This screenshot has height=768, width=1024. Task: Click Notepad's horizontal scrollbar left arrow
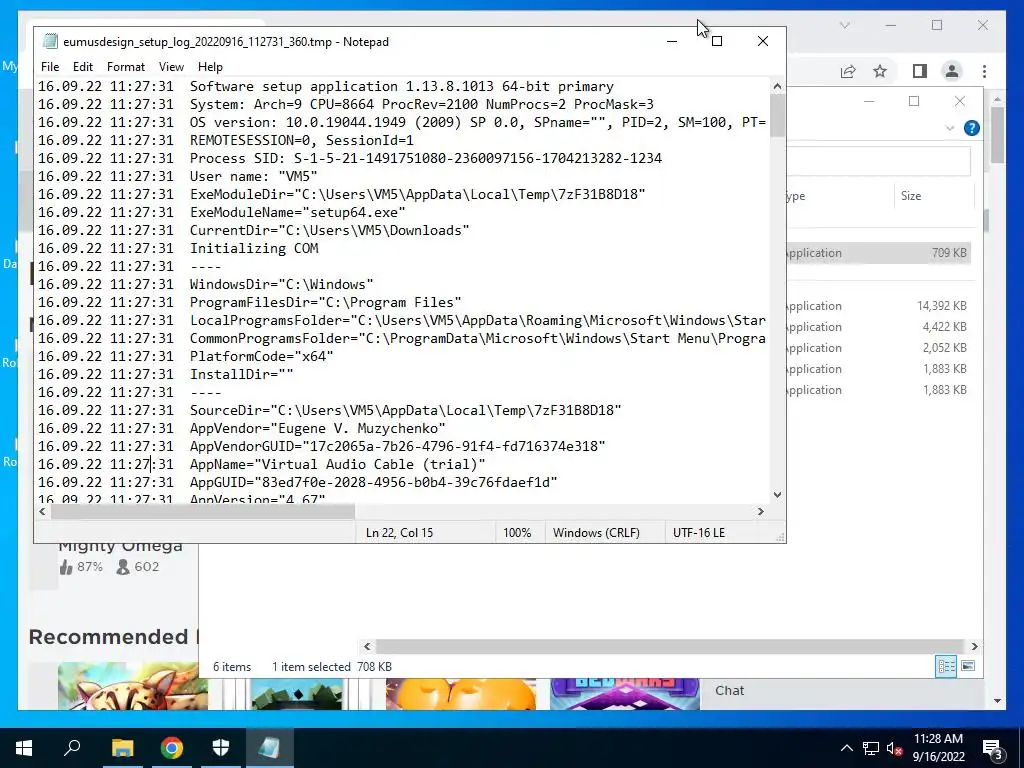pyautogui.click(x=42, y=511)
